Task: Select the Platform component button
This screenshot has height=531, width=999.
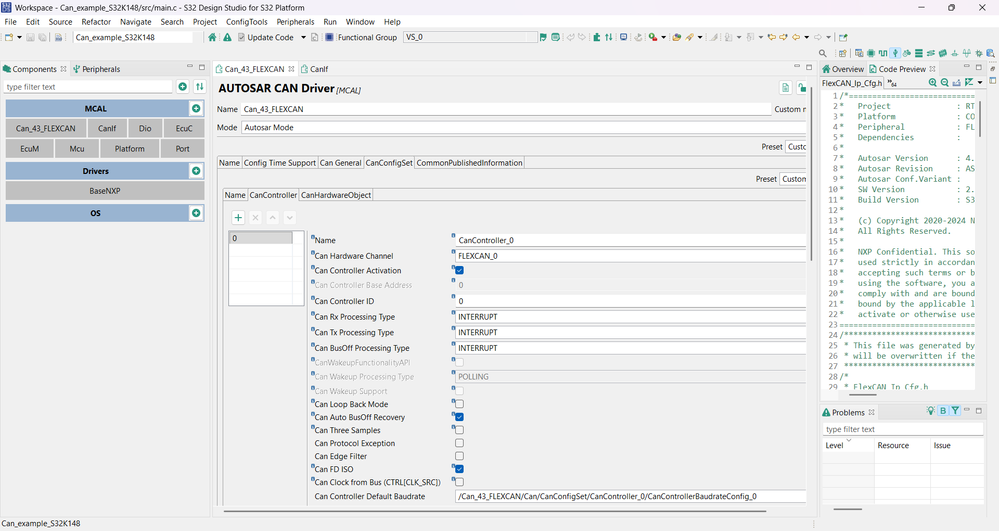Action: 130,149
